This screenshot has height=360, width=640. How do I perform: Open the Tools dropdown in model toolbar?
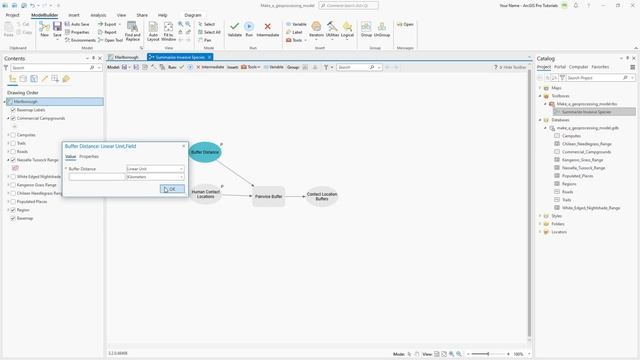[251, 67]
